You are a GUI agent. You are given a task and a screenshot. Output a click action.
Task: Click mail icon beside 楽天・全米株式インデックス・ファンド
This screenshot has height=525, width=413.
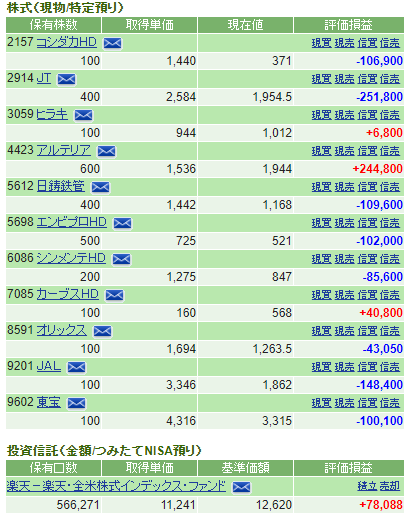tap(241, 488)
